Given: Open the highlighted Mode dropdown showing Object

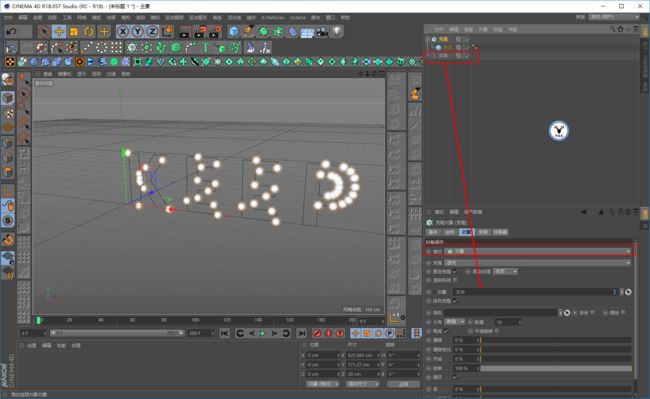Looking at the screenshot, I should (x=538, y=251).
